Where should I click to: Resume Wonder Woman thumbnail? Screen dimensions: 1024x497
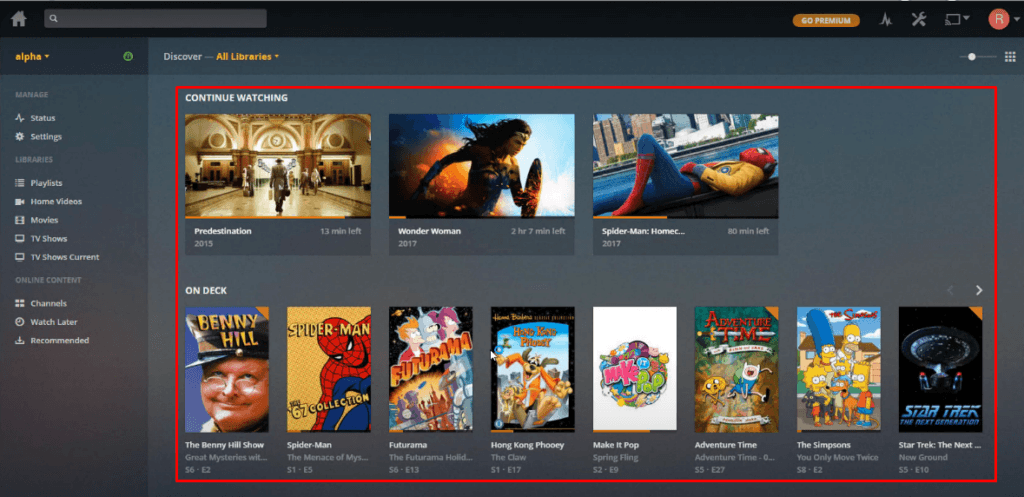coord(481,165)
